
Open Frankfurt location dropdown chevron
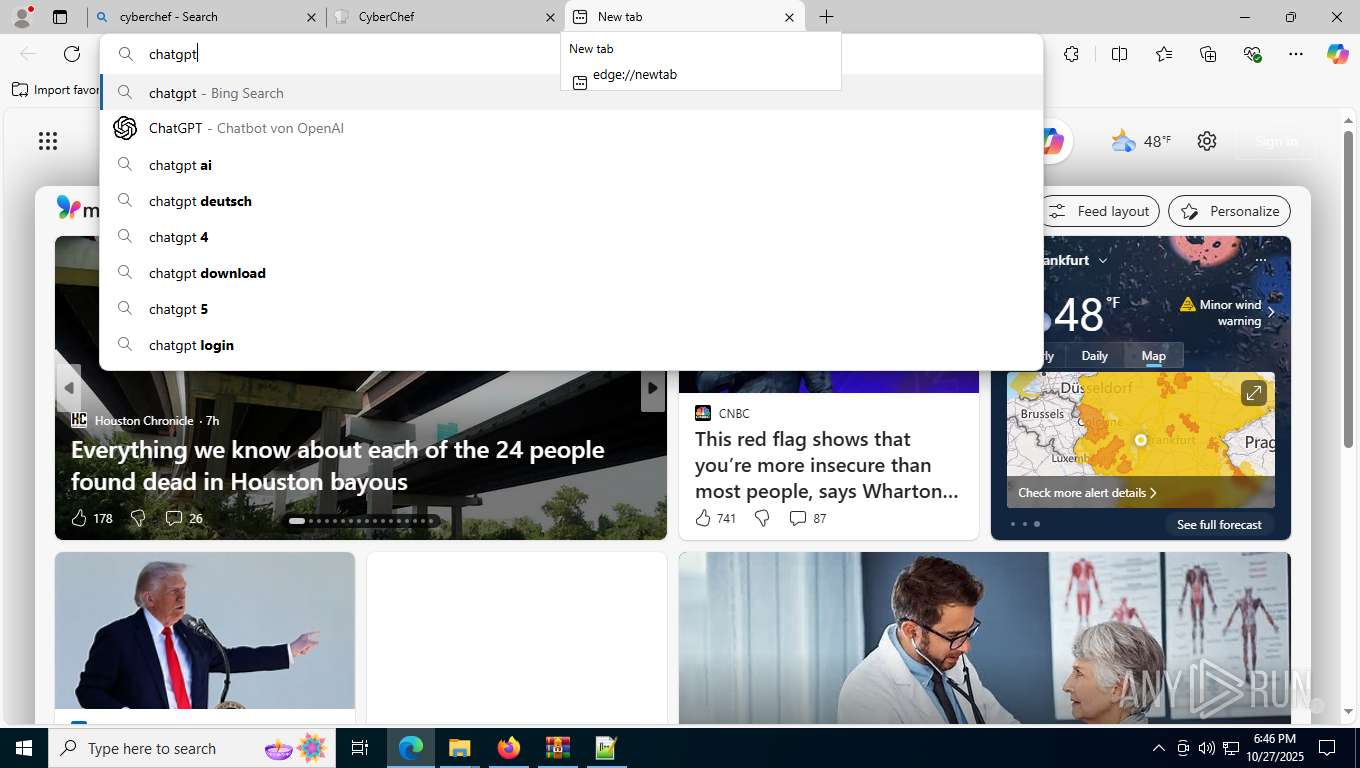coord(1103,260)
